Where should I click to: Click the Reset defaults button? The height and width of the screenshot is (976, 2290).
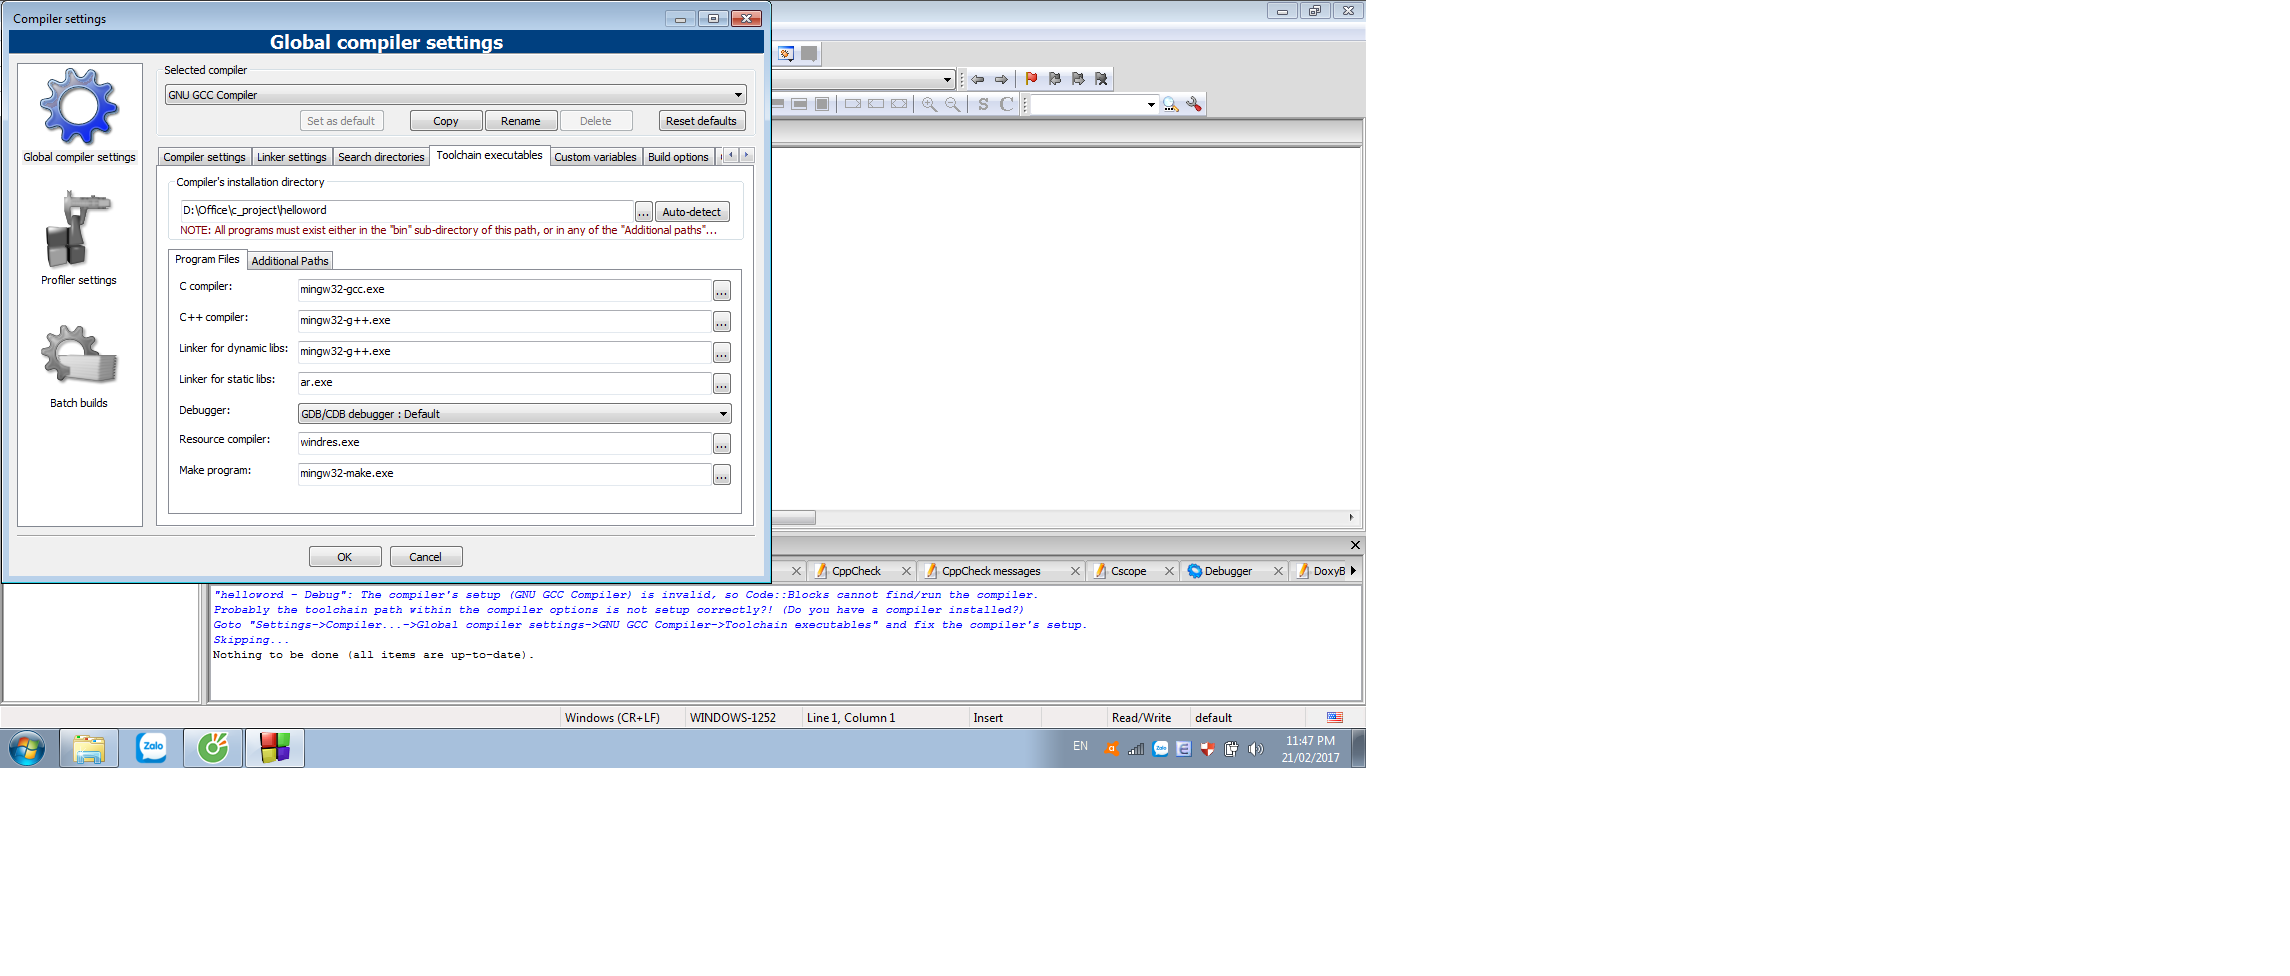(x=701, y=121)
